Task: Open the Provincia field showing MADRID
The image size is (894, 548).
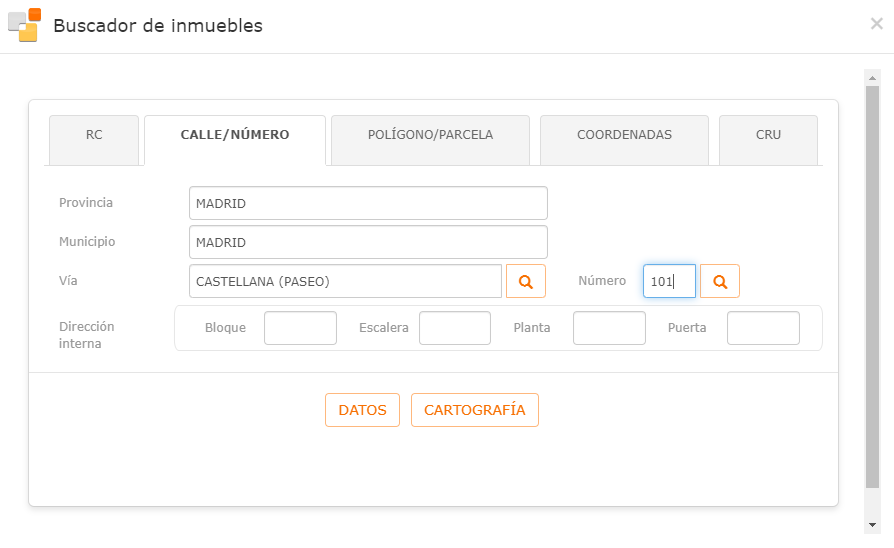Action: coord(368,203)
